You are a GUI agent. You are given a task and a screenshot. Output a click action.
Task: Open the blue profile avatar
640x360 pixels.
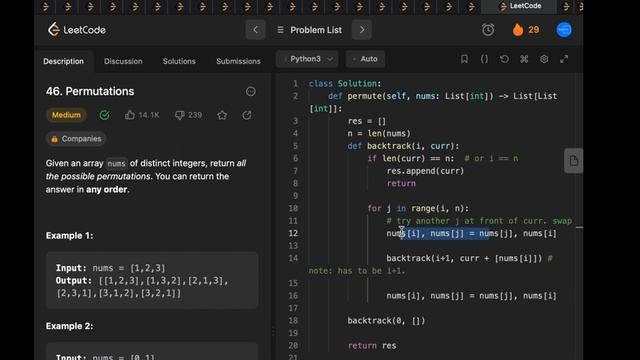564,30
